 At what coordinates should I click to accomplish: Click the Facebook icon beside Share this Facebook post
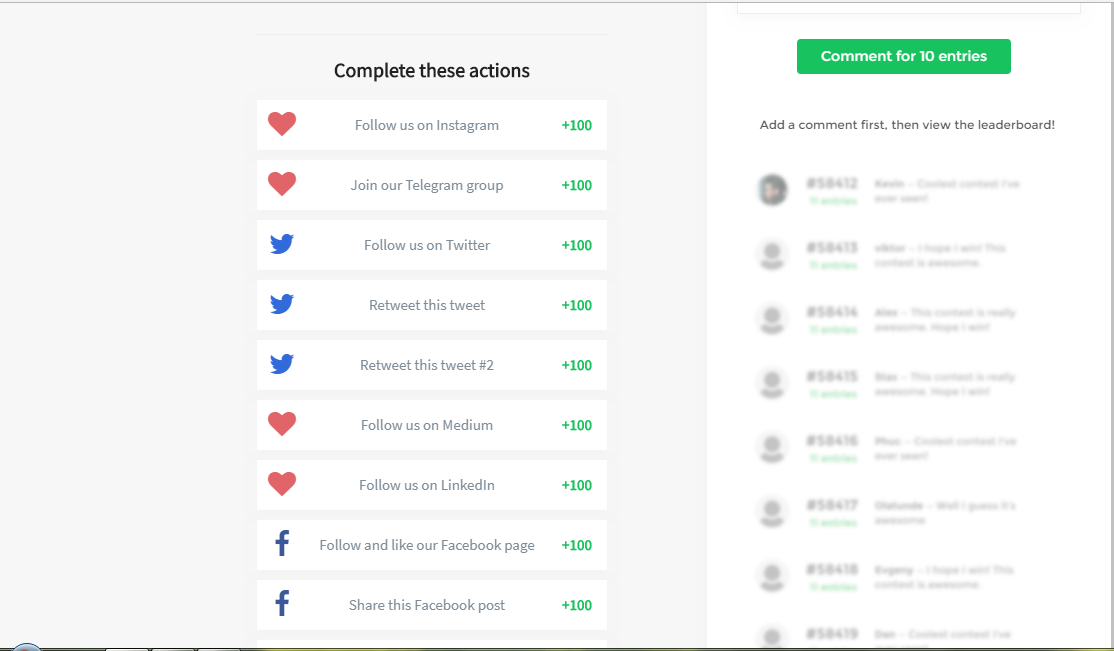pyautogui.click(x=282, y=604)
